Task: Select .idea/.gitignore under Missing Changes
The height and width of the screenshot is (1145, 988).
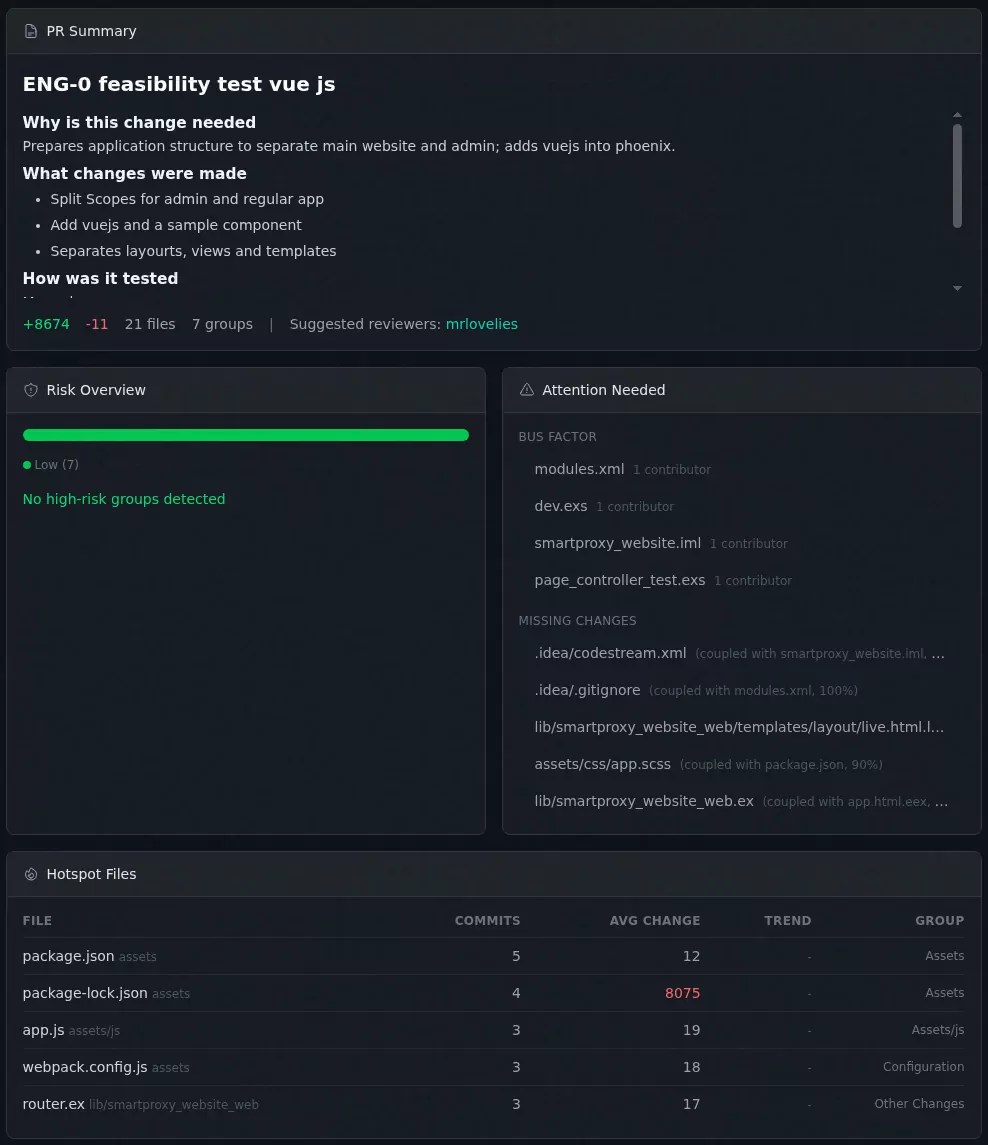Action: [587, 690]
